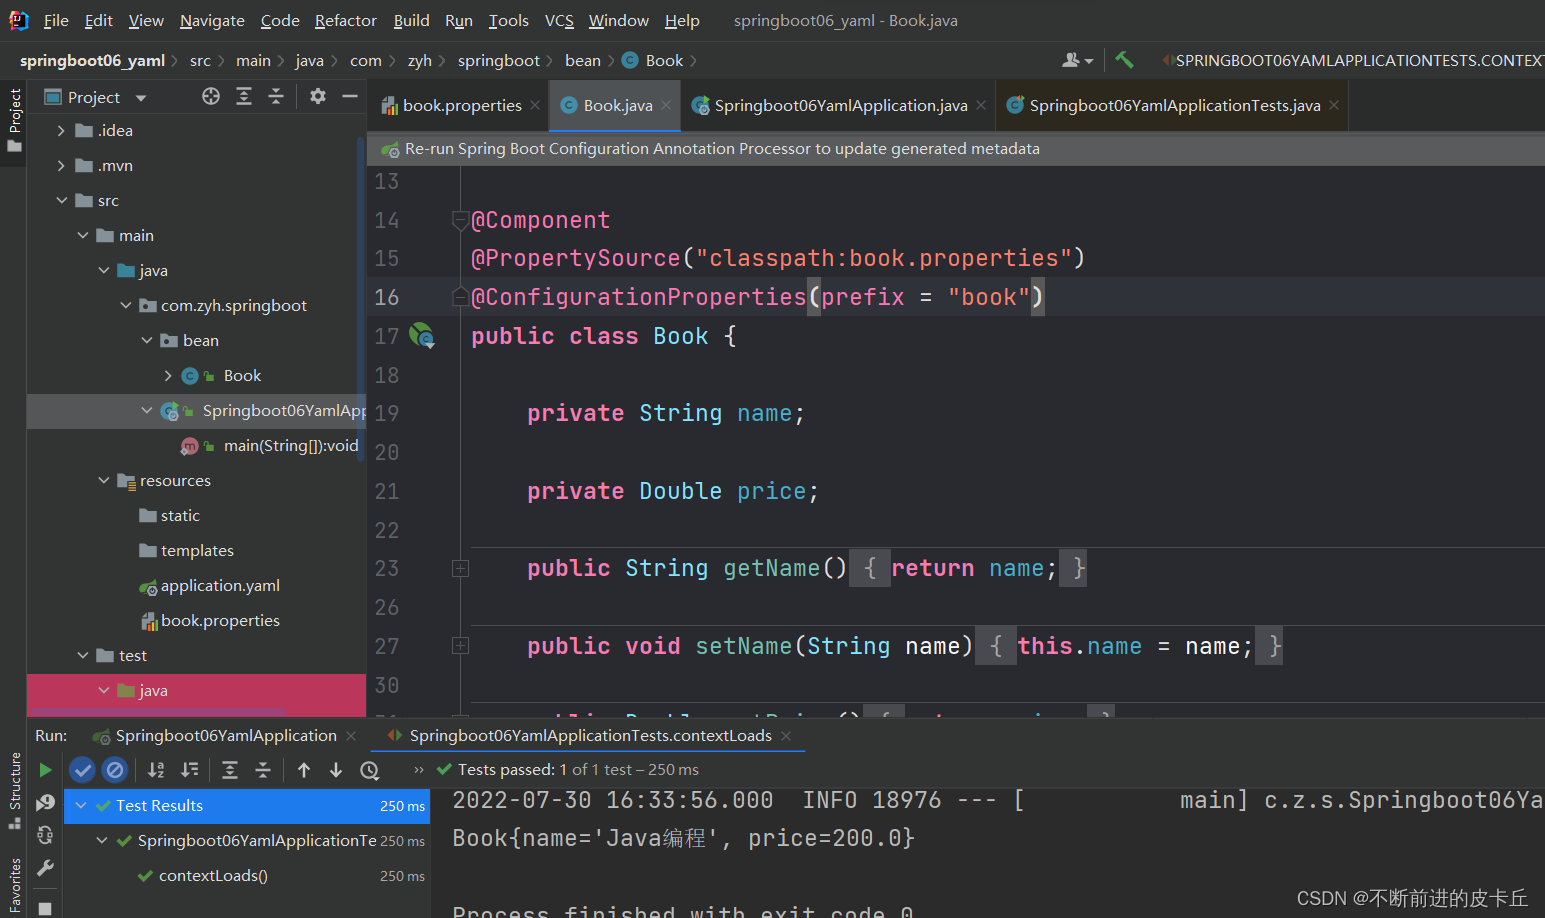This screenshot has height=918, width=1545.
Task: Click Spring bean gutter icon on line 17
Action: tap(422, 336)
